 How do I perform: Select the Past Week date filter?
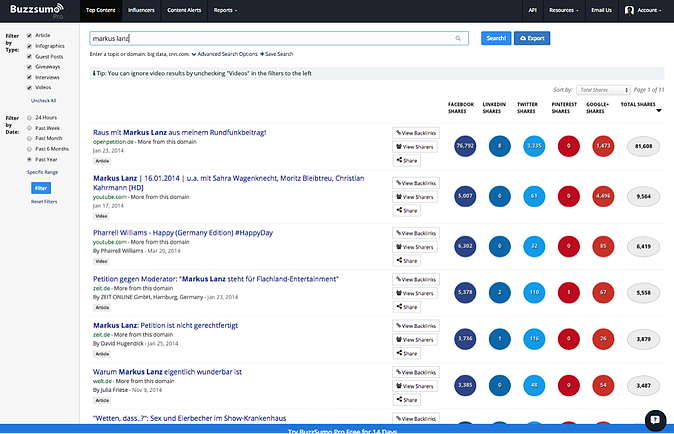(29, 128)
